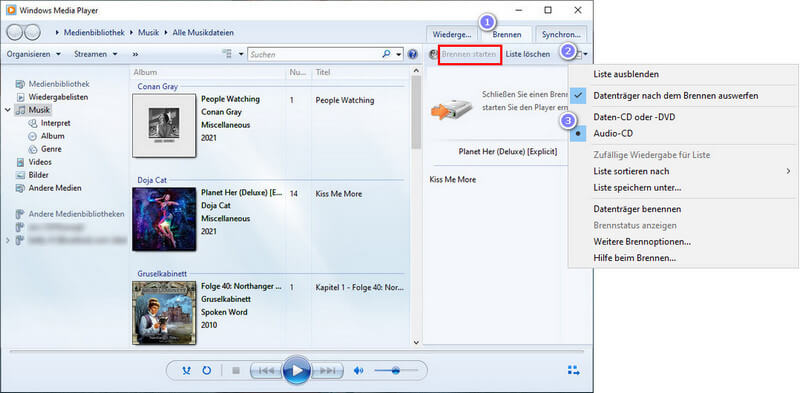Click the Album icon under Musik
This screenshot has height=393, width=800.
[x=33, y=136]
